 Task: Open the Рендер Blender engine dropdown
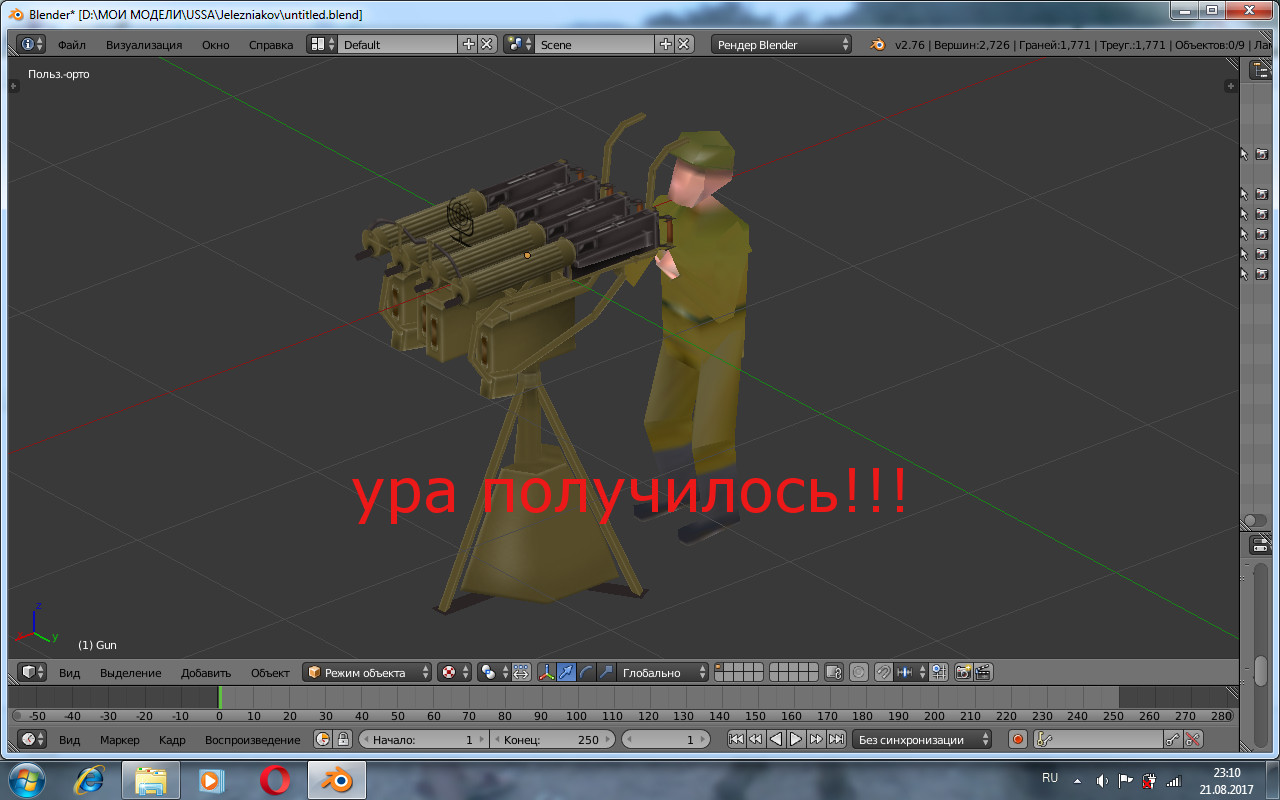(x=782, y=44)
